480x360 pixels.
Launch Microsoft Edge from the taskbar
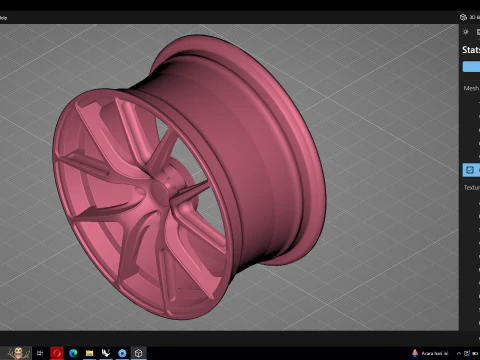73,353
